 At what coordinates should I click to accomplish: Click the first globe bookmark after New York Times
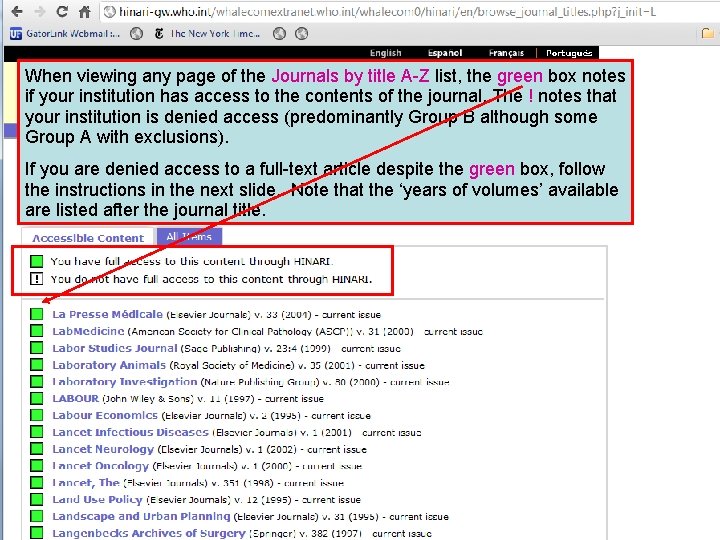pyautogui.click(x=279, y=34)
